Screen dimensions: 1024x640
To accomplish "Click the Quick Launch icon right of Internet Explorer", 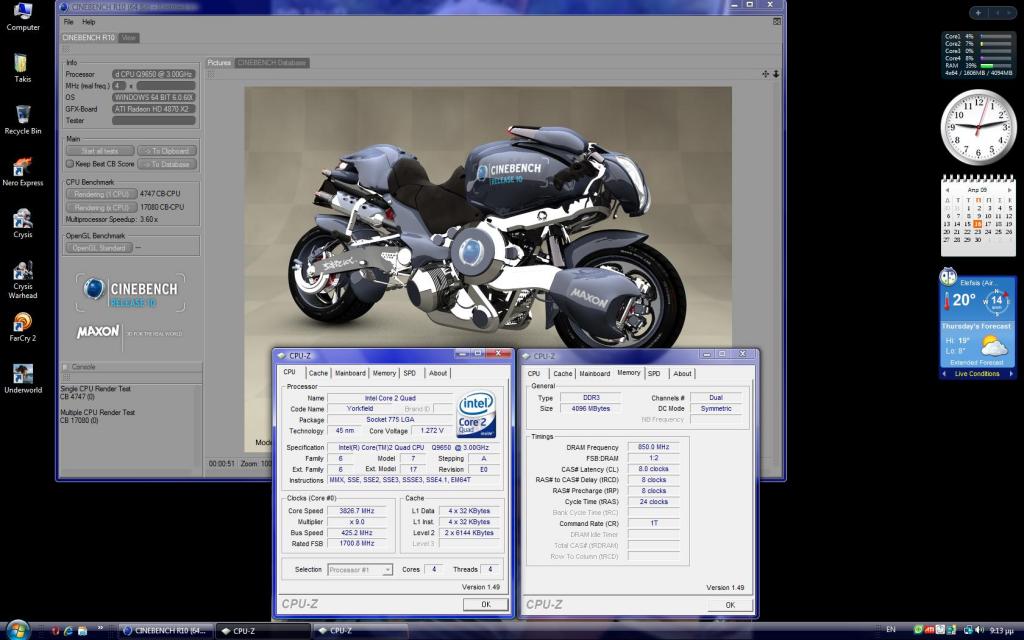I will [x=82, y=631].
